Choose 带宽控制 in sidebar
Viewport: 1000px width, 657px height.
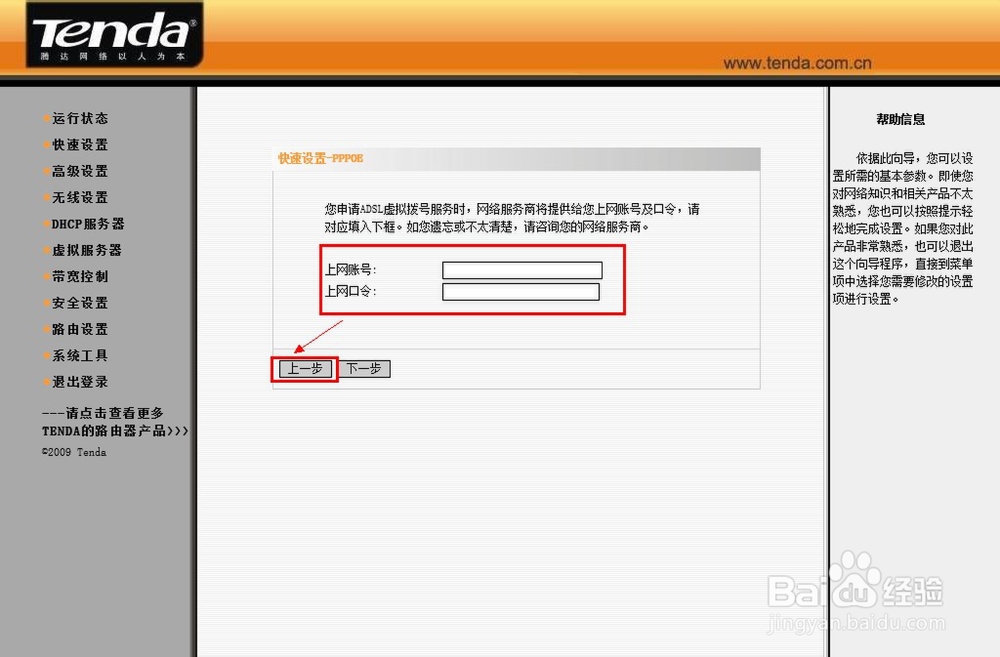tap(80, 276)
